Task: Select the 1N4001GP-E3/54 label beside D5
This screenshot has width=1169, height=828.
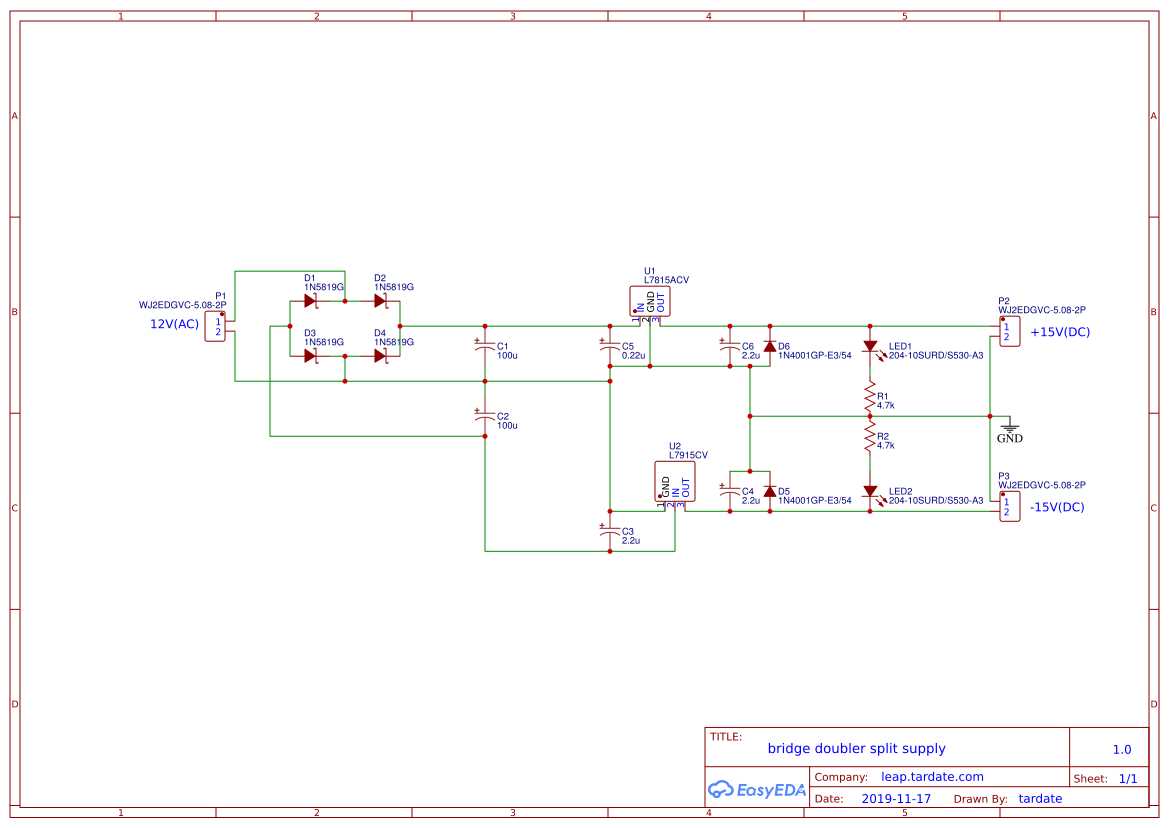Action: pyautogui.click(x=814, y=501)
